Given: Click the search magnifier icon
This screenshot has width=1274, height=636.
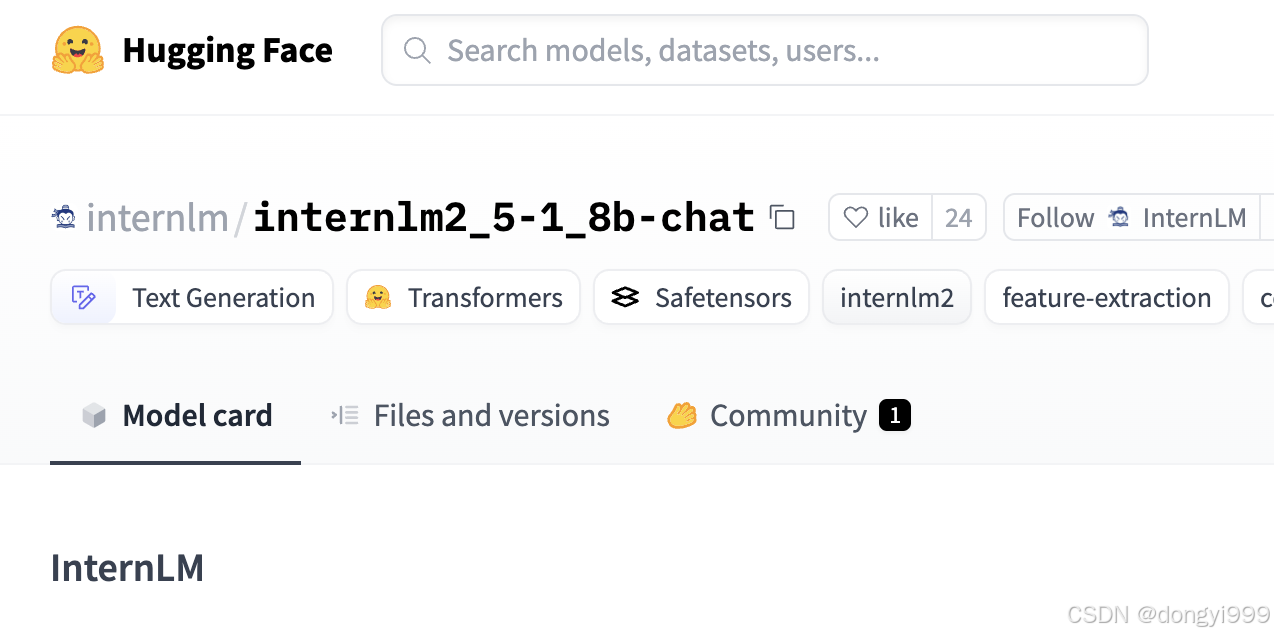Looking at the screenshot, I should (x=416, y=50).
